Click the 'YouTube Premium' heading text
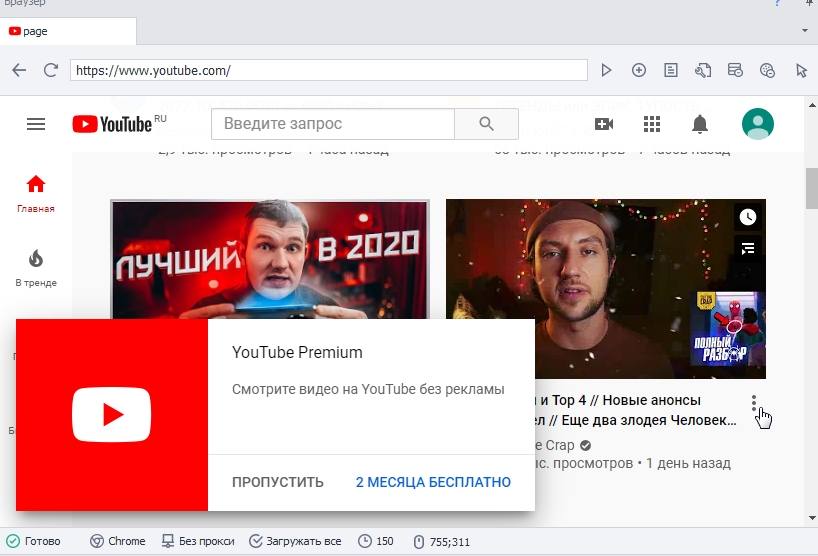The width and height of the screenshot is (818, 556). (297, 353)
